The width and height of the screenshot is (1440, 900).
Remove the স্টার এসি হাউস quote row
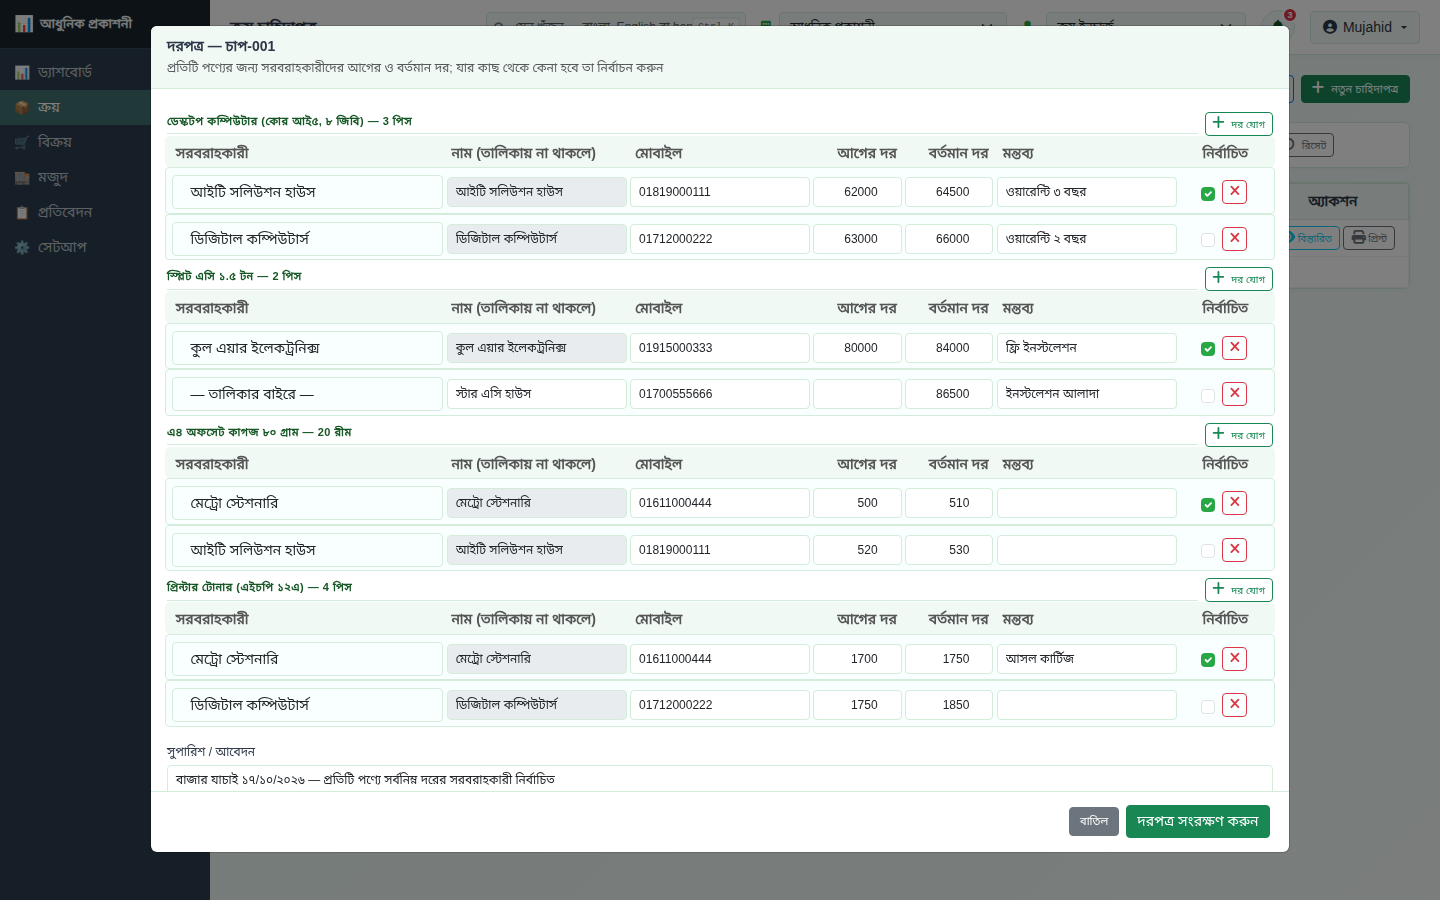[x=1234, y=394]
